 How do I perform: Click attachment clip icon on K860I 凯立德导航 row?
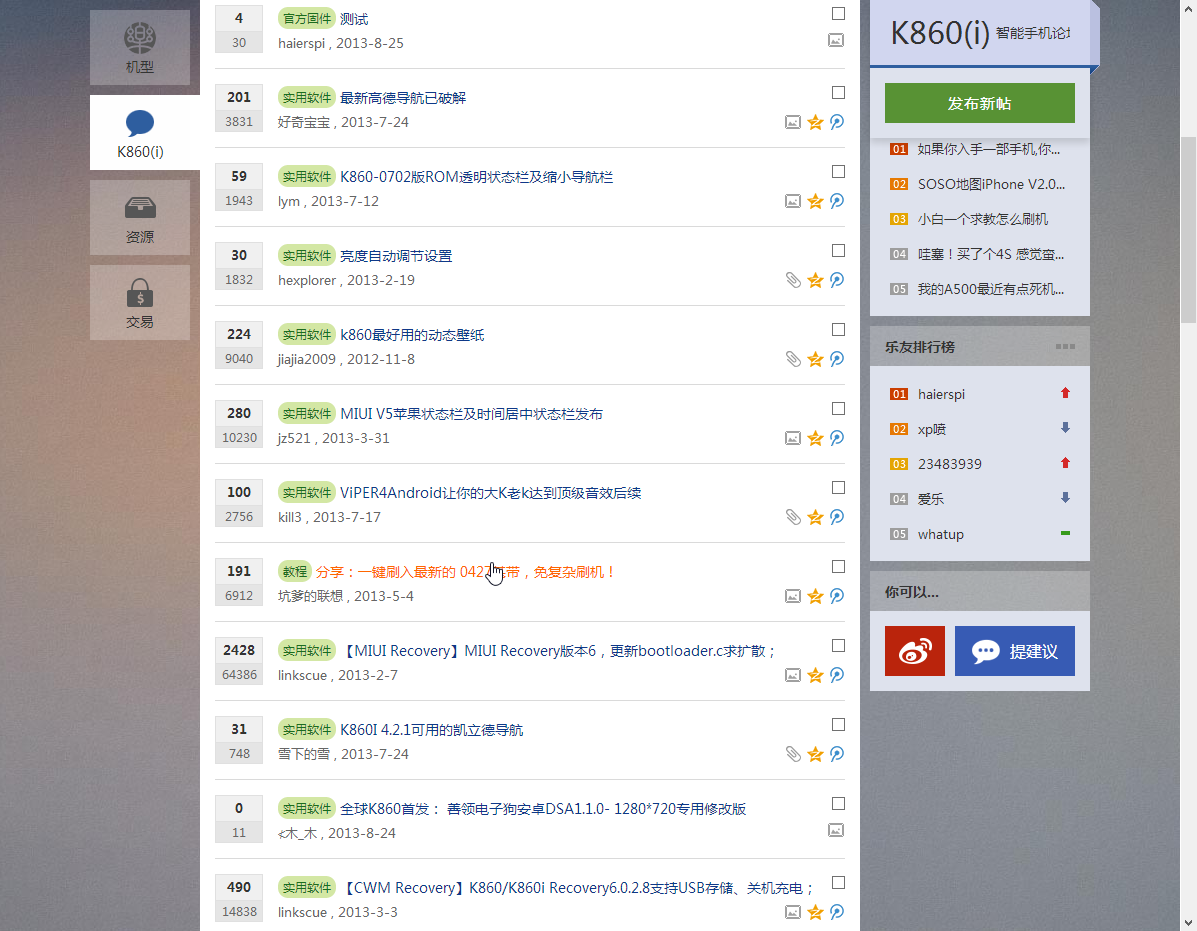click(793, 754)
